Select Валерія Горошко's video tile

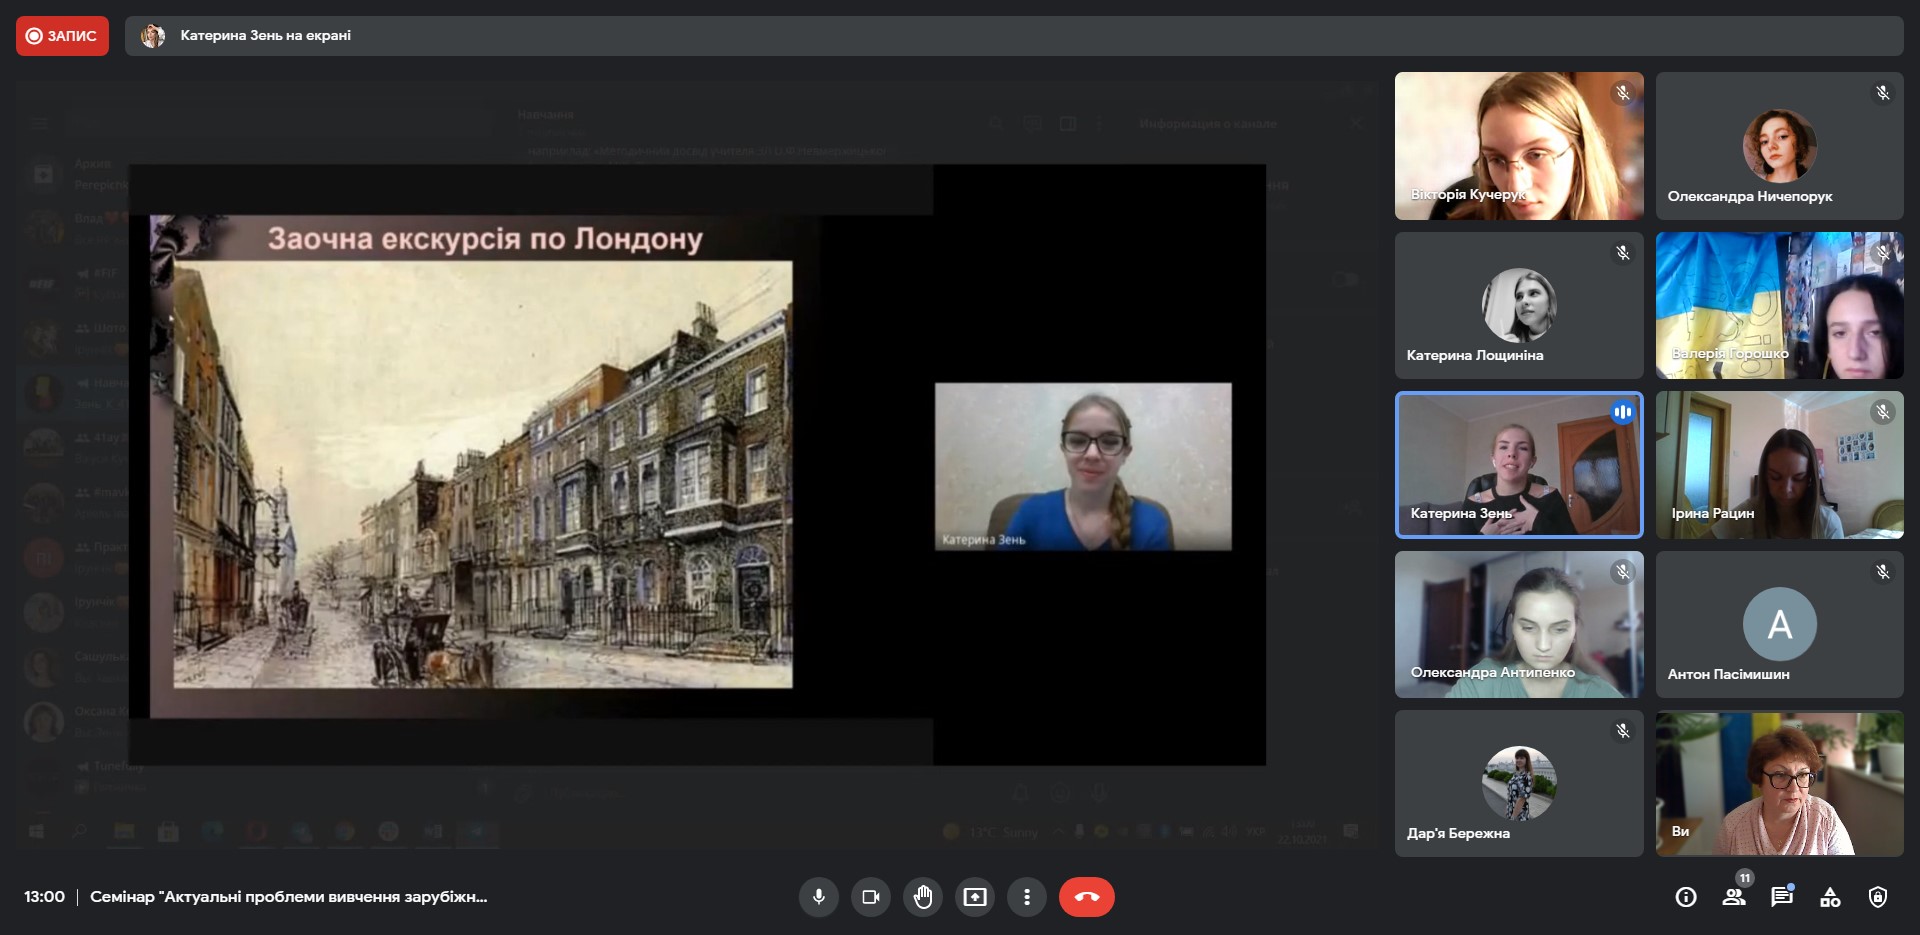pyautogui.click(x=1780, y=305)
